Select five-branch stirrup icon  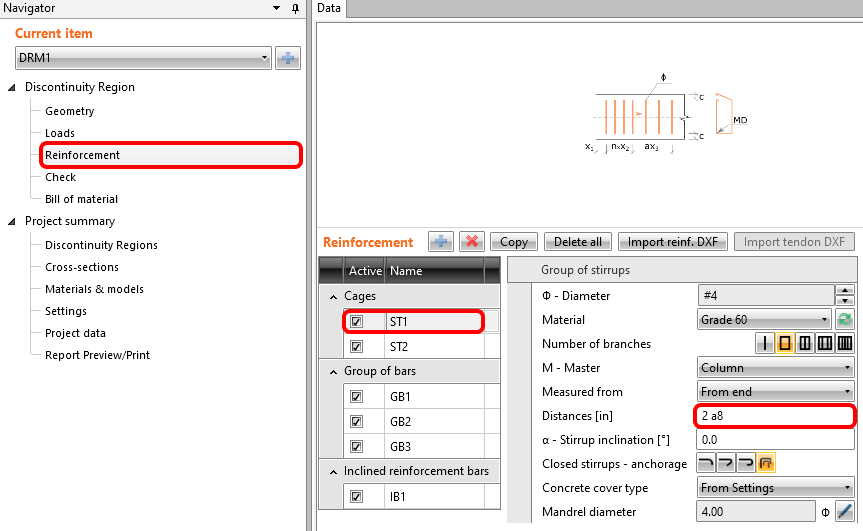[844, 343]
